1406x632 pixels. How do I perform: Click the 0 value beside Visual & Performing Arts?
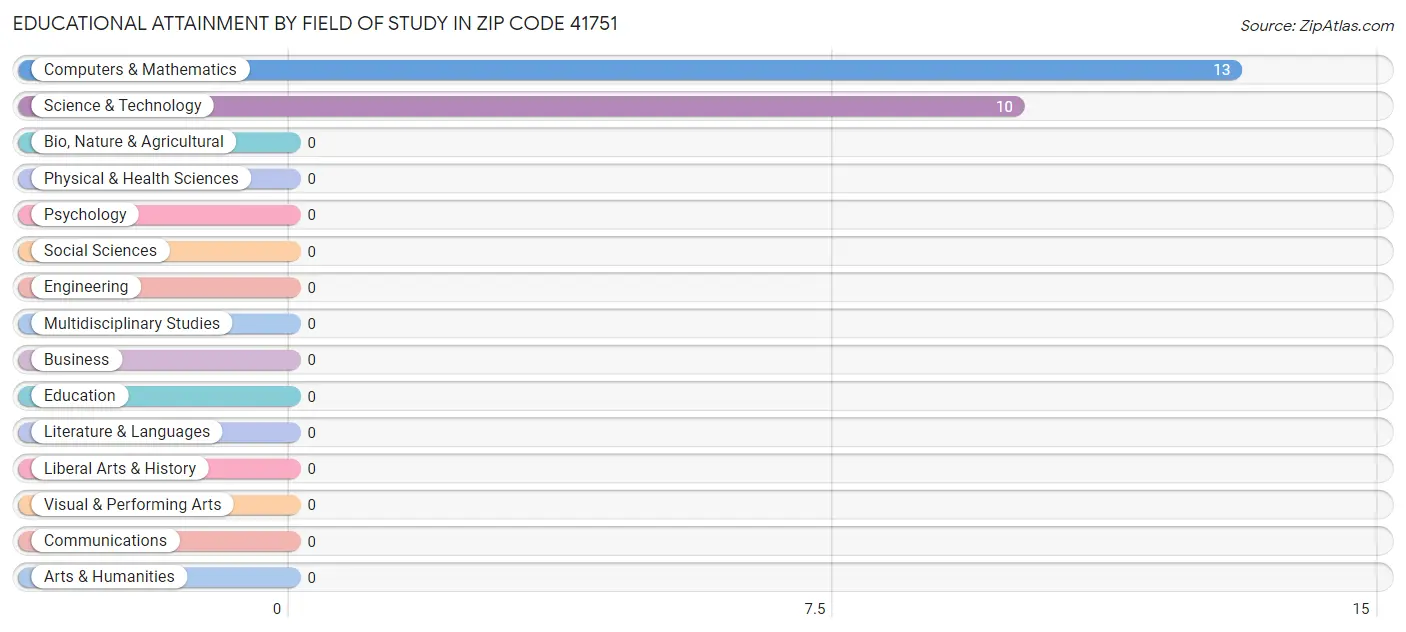click(x=312, y=506)
